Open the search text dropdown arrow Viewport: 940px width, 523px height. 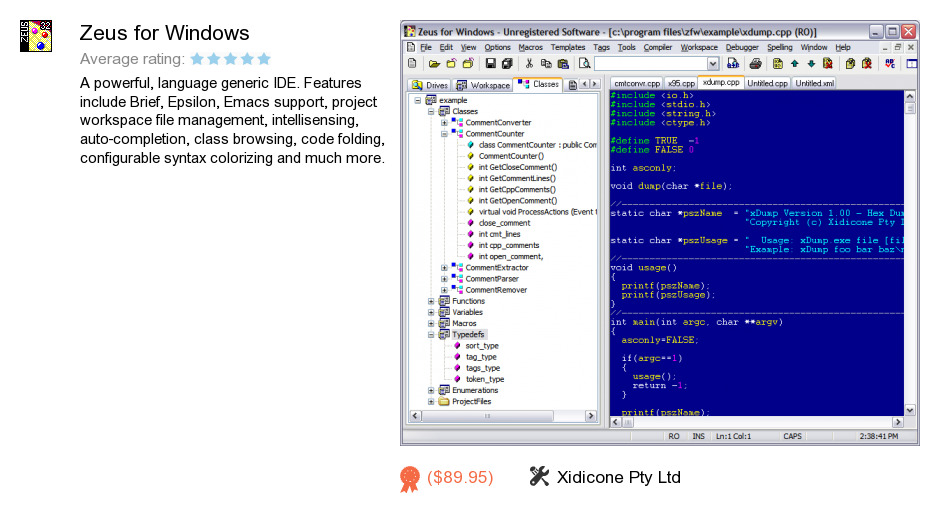pos(712,64)
